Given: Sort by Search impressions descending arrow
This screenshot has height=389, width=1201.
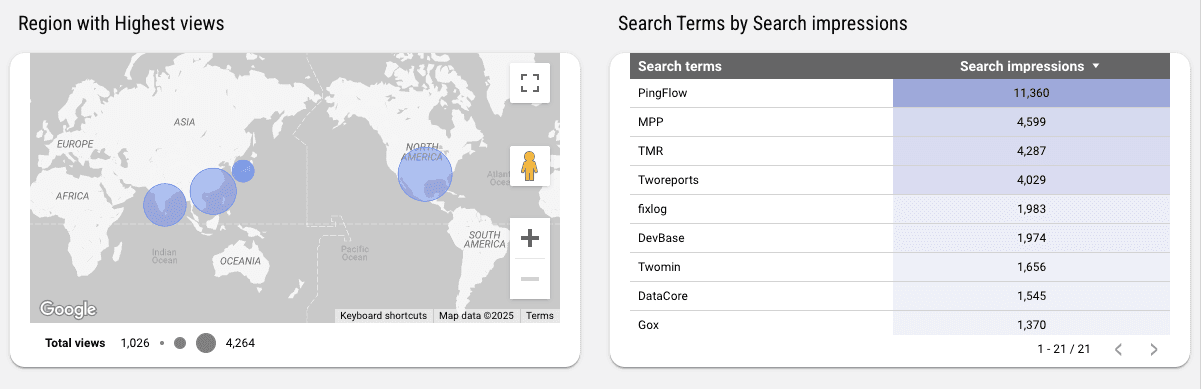Looking at the screenshot, I should [x=1096, y=66].
